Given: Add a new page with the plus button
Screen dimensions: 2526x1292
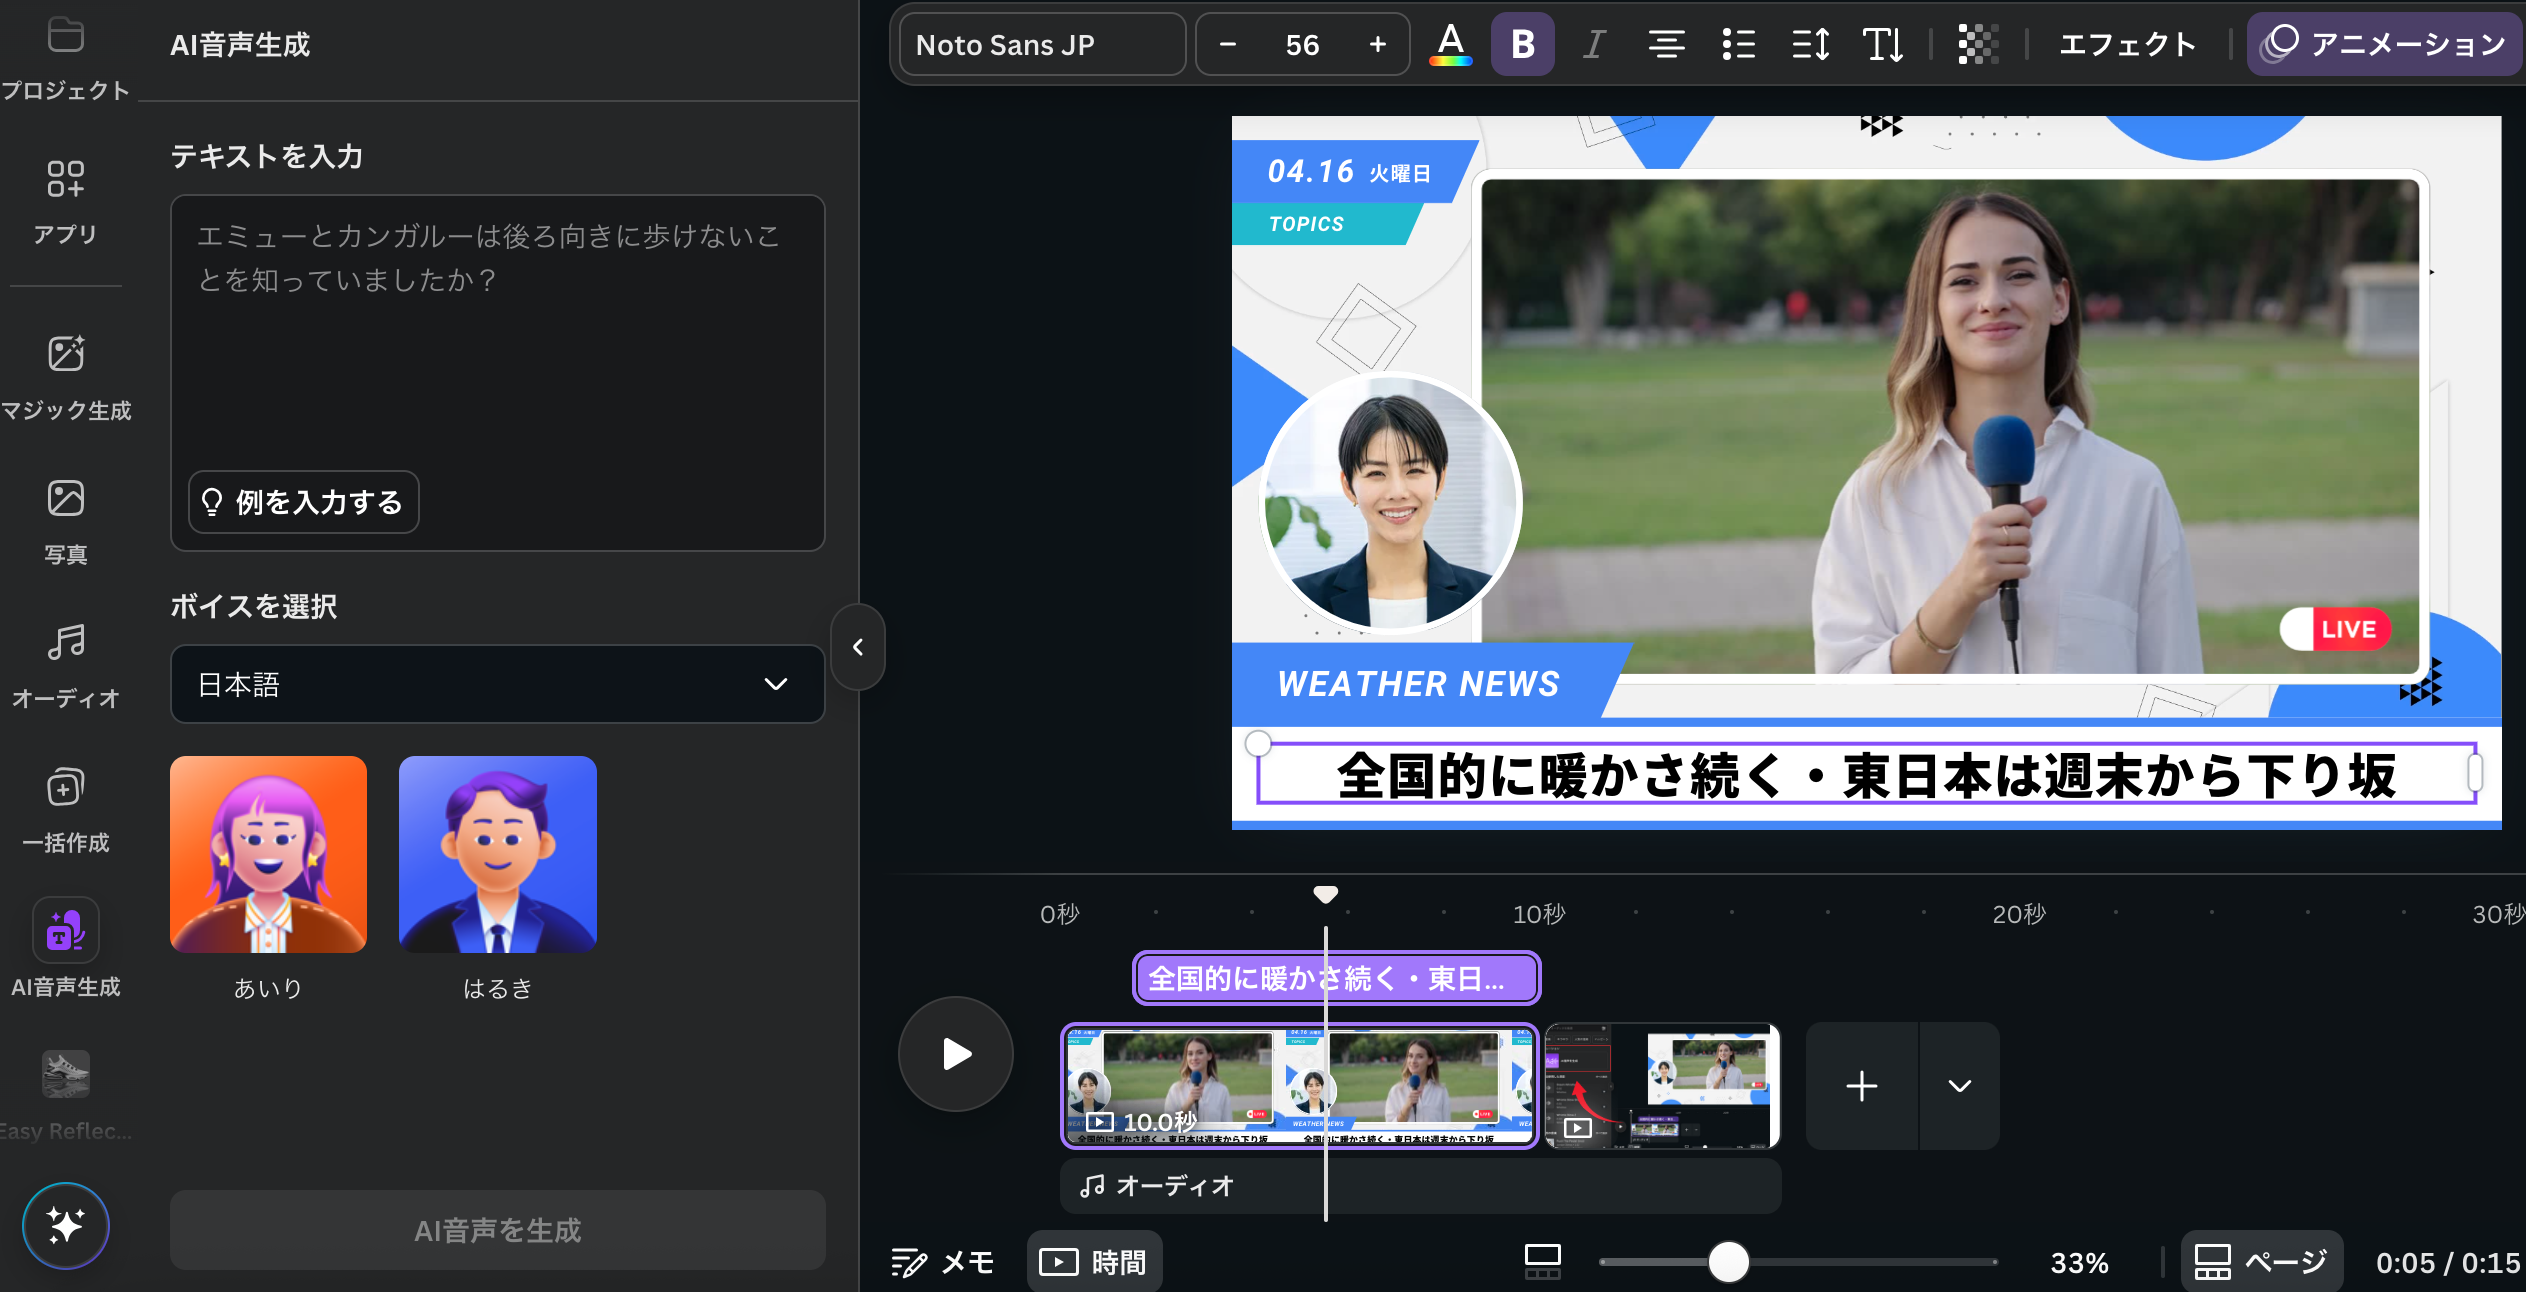Looking at the screenshot, I should click(1861, 1086).
